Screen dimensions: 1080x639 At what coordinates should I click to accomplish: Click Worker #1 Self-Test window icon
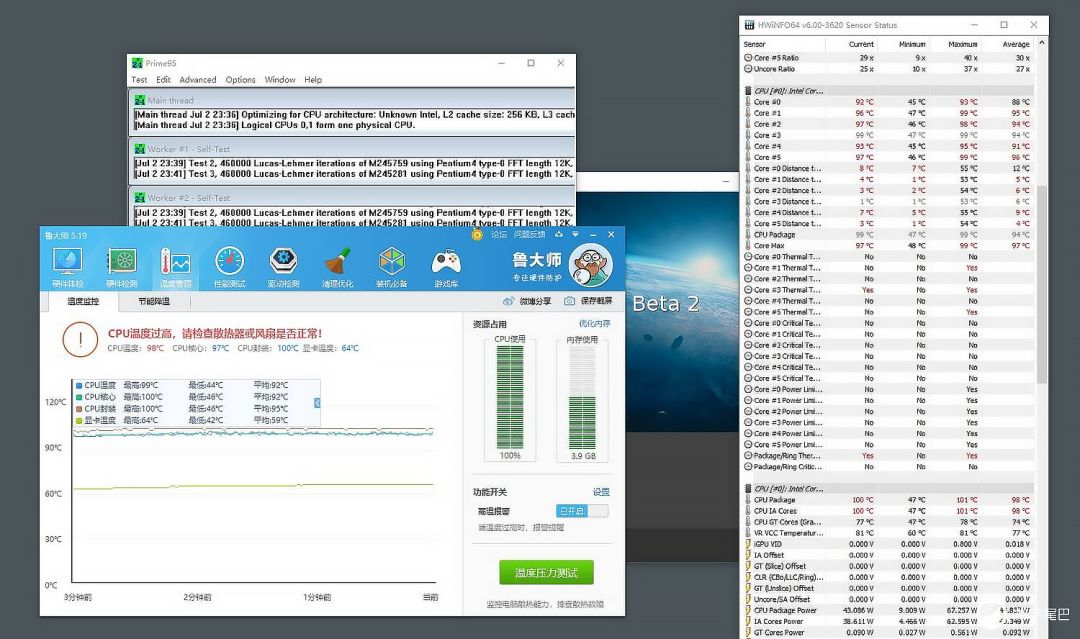140,149
